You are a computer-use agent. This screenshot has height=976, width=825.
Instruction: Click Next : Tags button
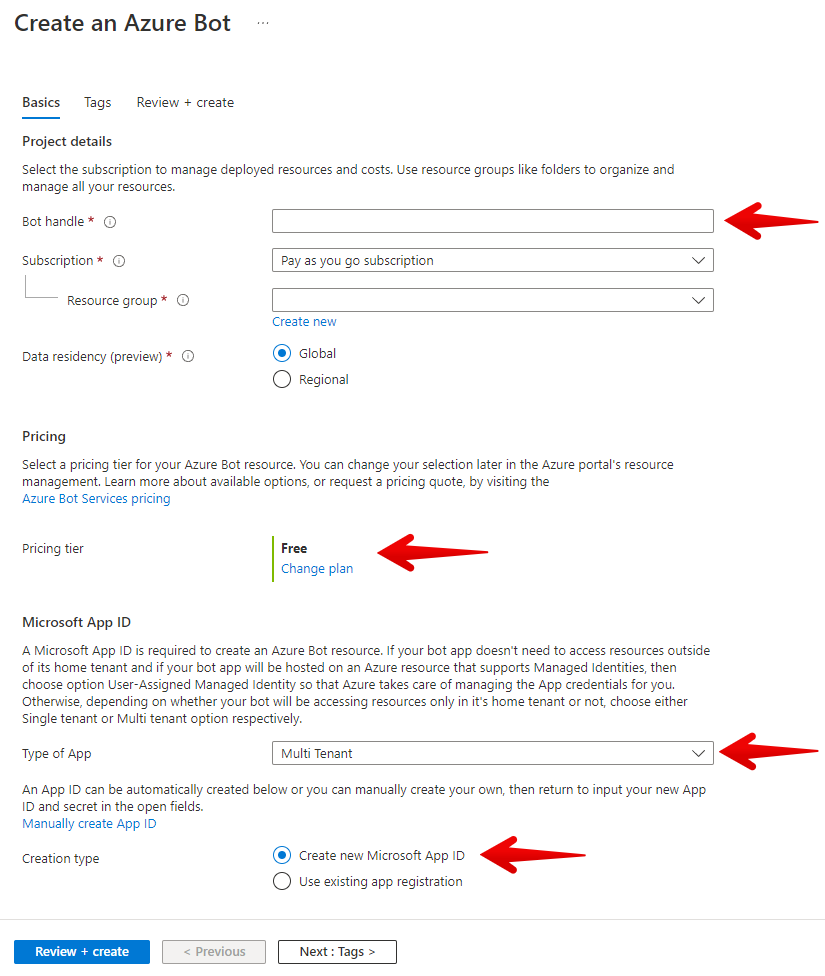pos(337,952)
